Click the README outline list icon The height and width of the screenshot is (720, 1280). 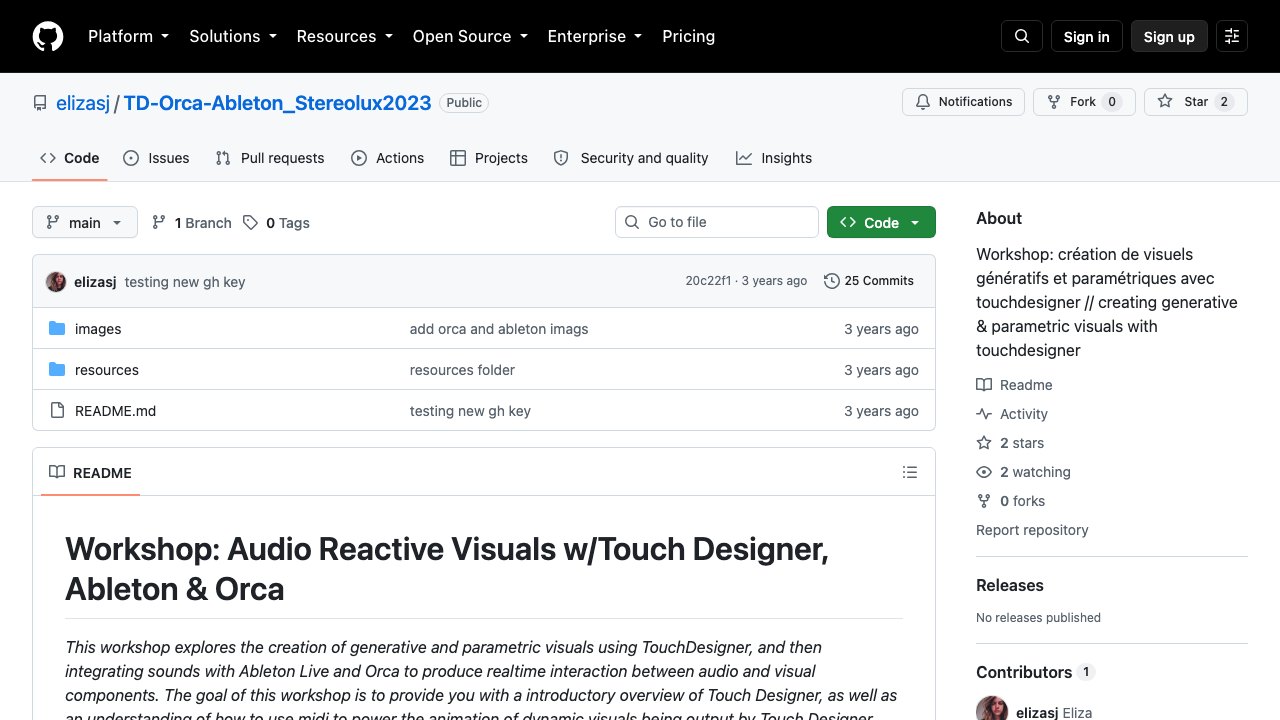pyautogui.click(x=910, y=472)
